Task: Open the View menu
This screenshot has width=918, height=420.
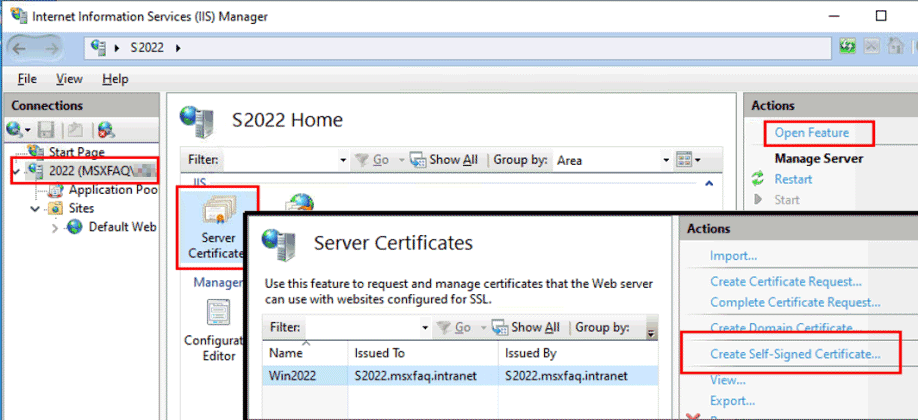Action: tap(69, 78)
